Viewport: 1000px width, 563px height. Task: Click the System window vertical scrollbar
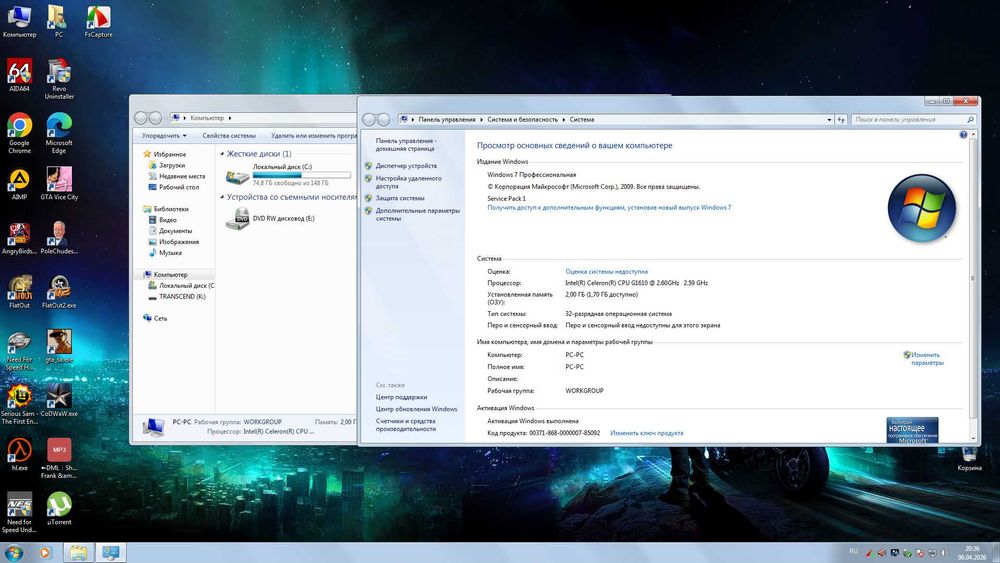(973, 285)
